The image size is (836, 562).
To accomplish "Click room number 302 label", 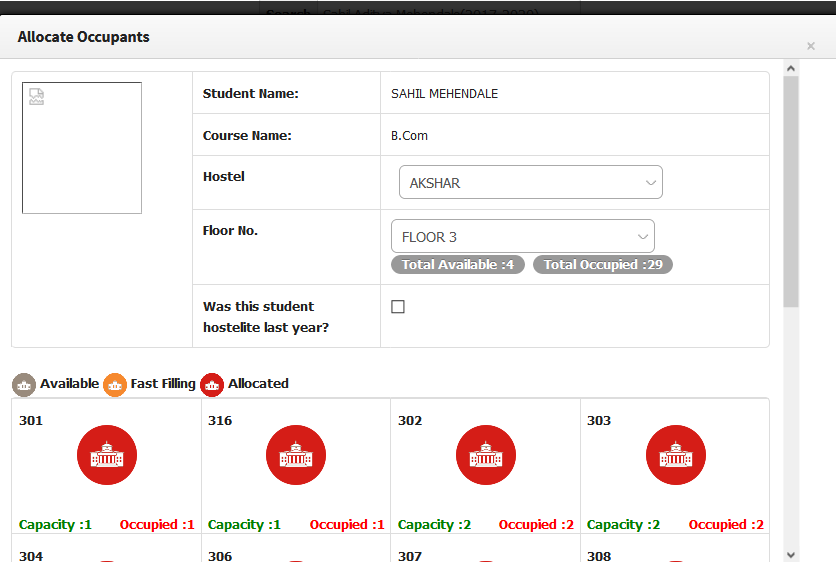I will tap(410, 421).
